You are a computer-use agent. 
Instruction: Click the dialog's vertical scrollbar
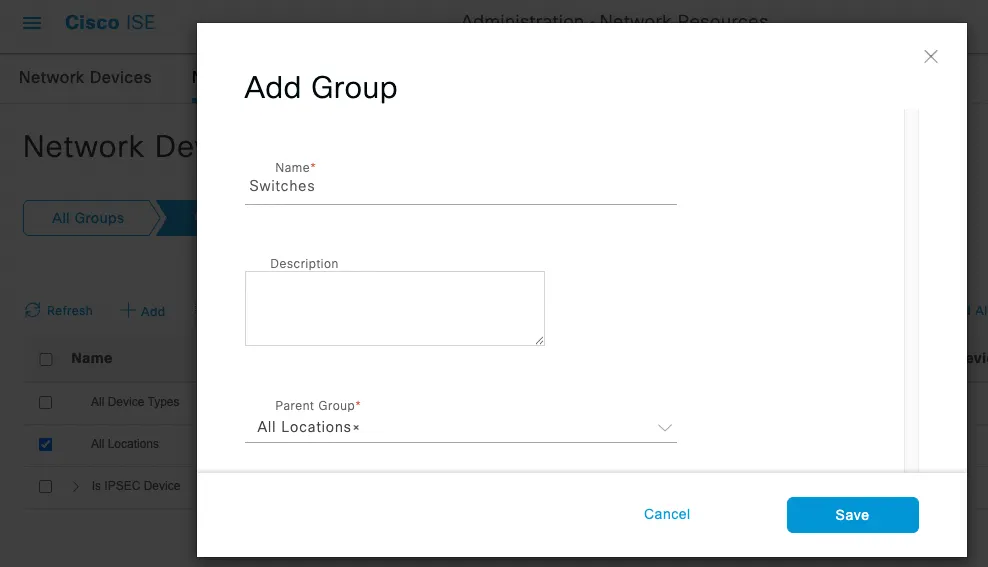tap(911, 290)
